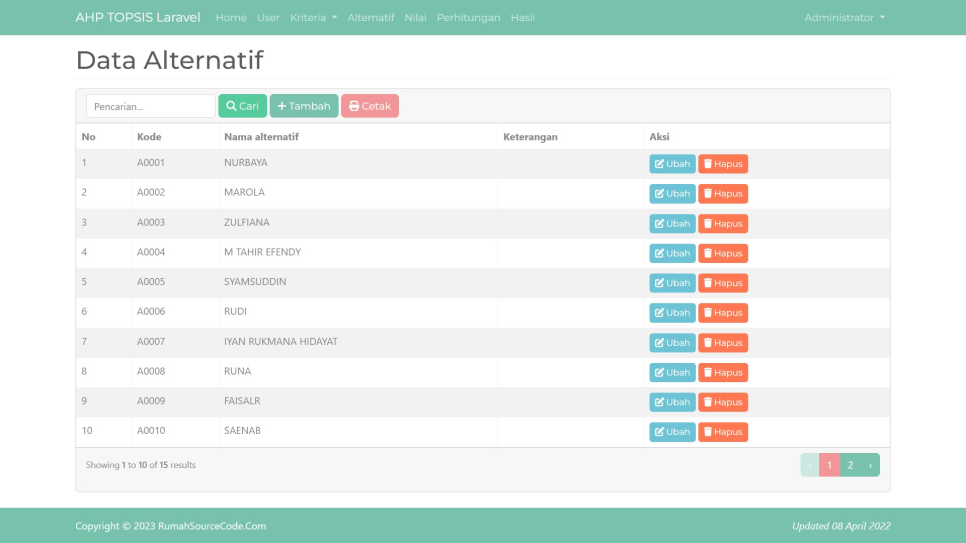Go to pagination page 2

click(x=850, y=465)
